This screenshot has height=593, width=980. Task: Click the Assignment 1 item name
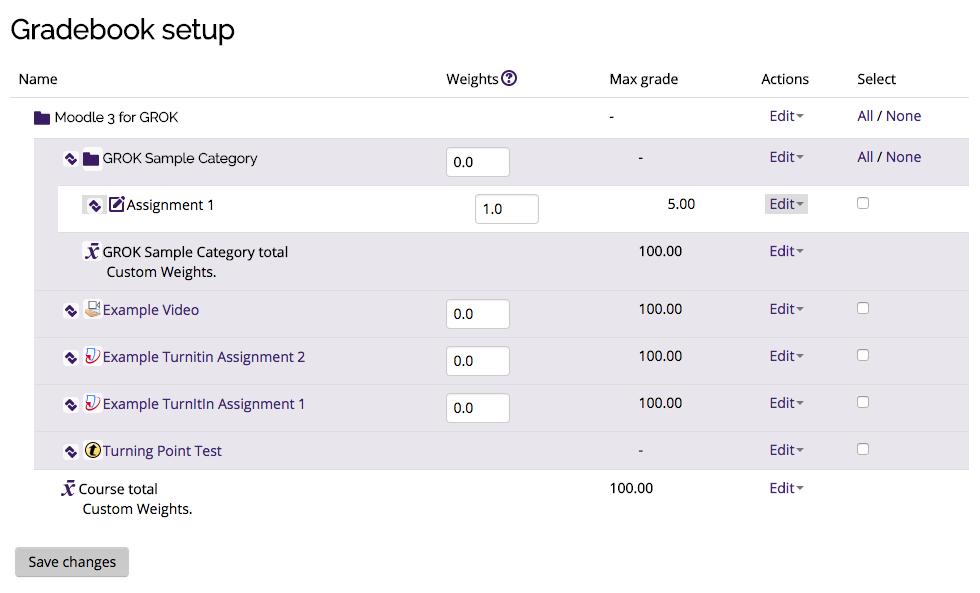pyautogui.click(x=170, y=205)
